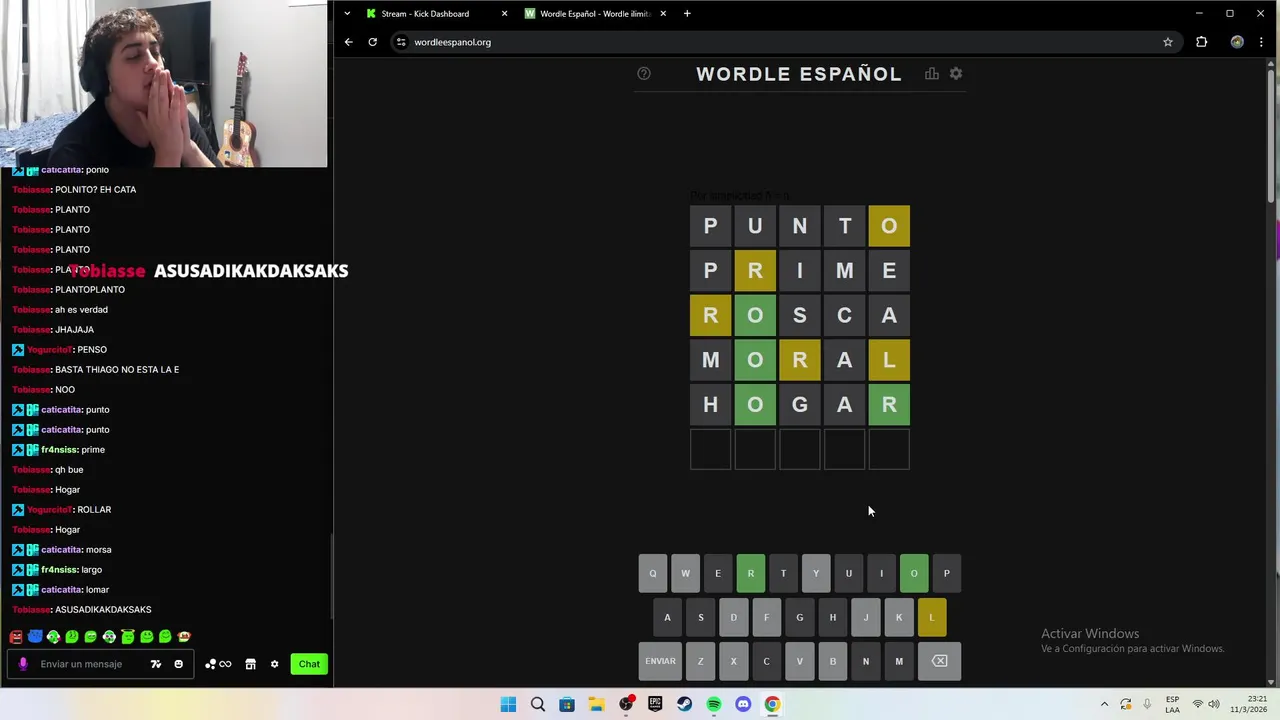Click fr4nsiss username next to largo
Image resolution: width=1280 pixels, height=720 pixels.
(x=58, y=569)
